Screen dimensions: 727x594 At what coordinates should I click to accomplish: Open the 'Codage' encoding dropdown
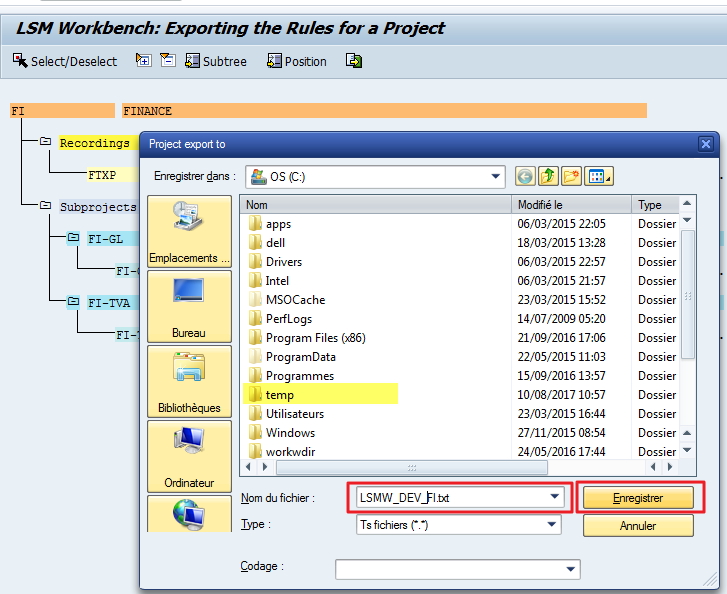(x=571, y=569)
